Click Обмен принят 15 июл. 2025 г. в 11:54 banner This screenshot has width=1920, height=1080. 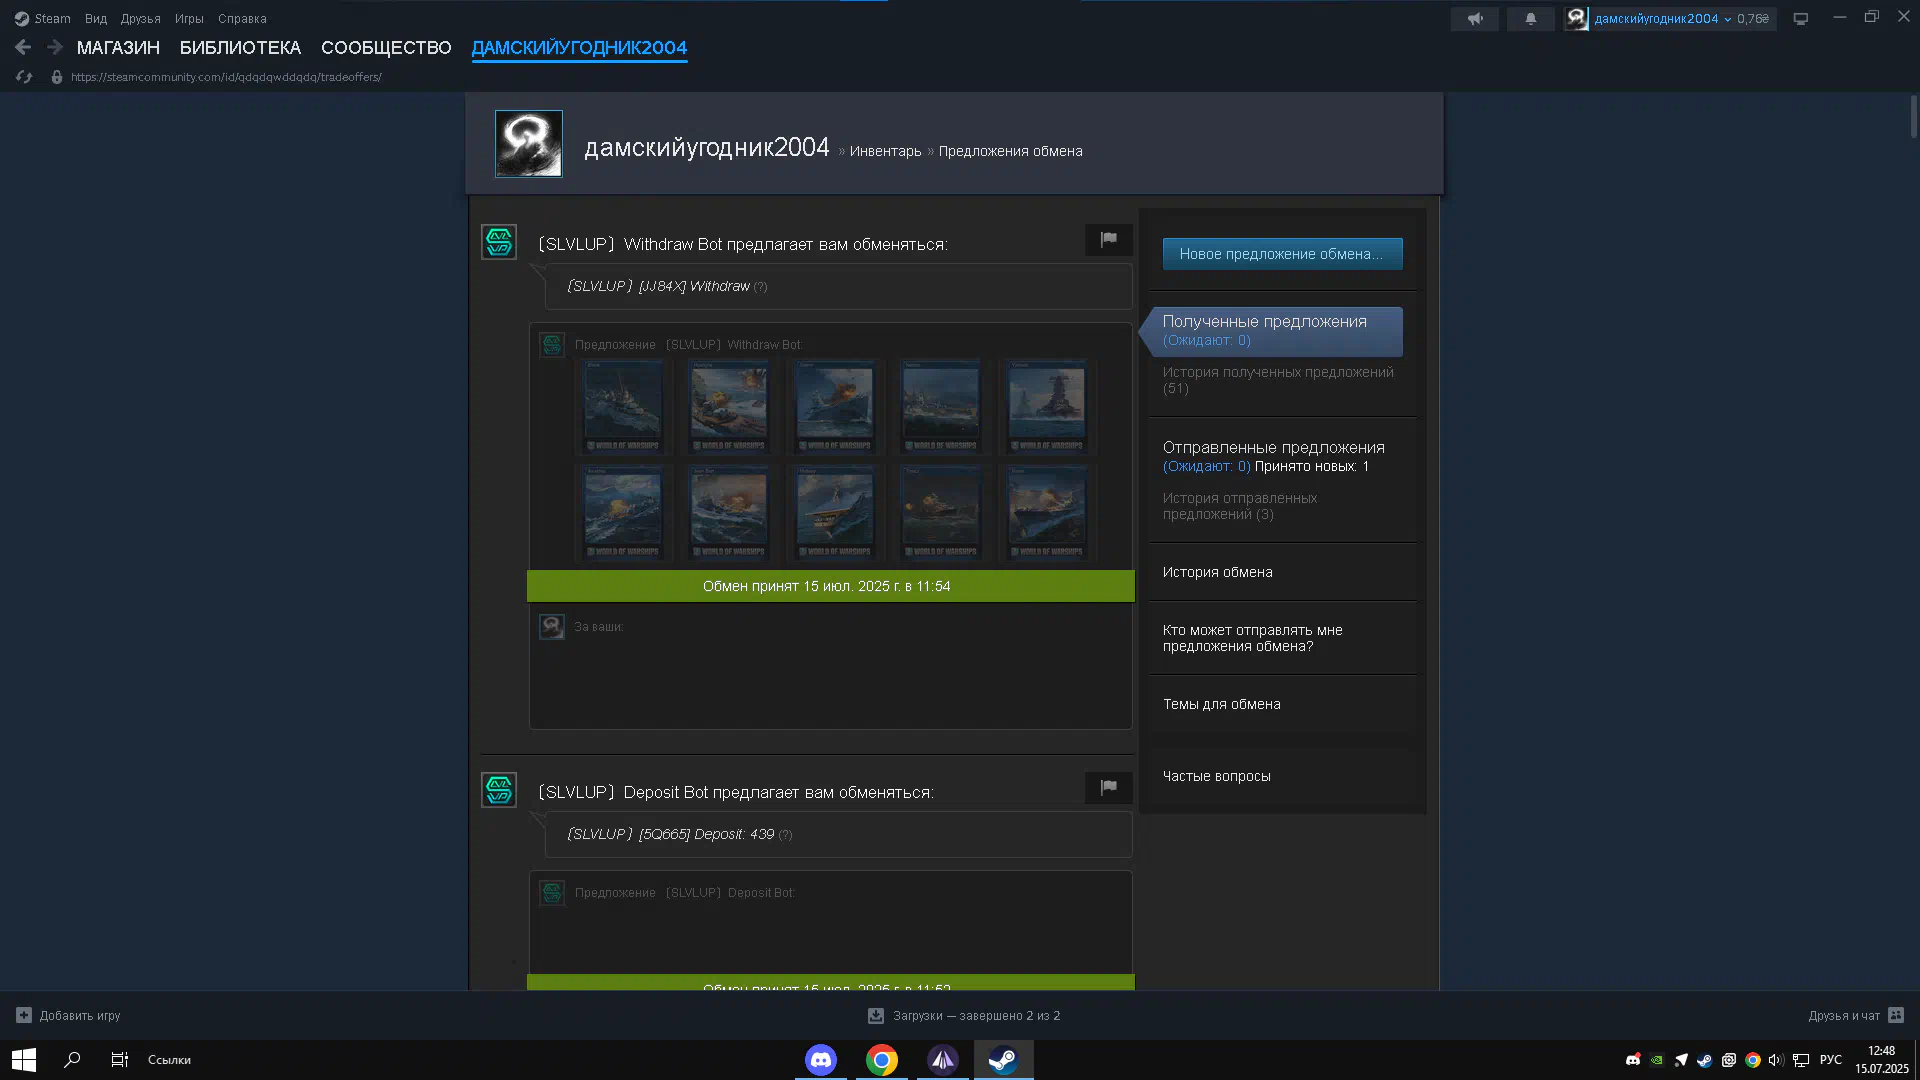831,586
